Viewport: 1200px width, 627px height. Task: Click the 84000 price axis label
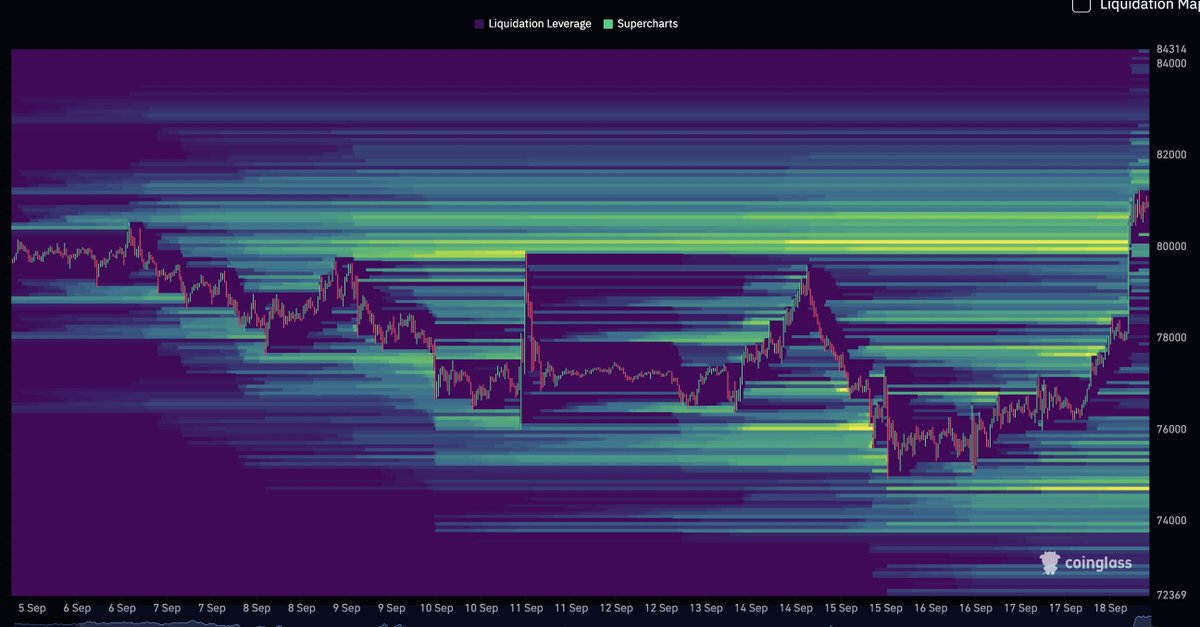coord(1171,64)
